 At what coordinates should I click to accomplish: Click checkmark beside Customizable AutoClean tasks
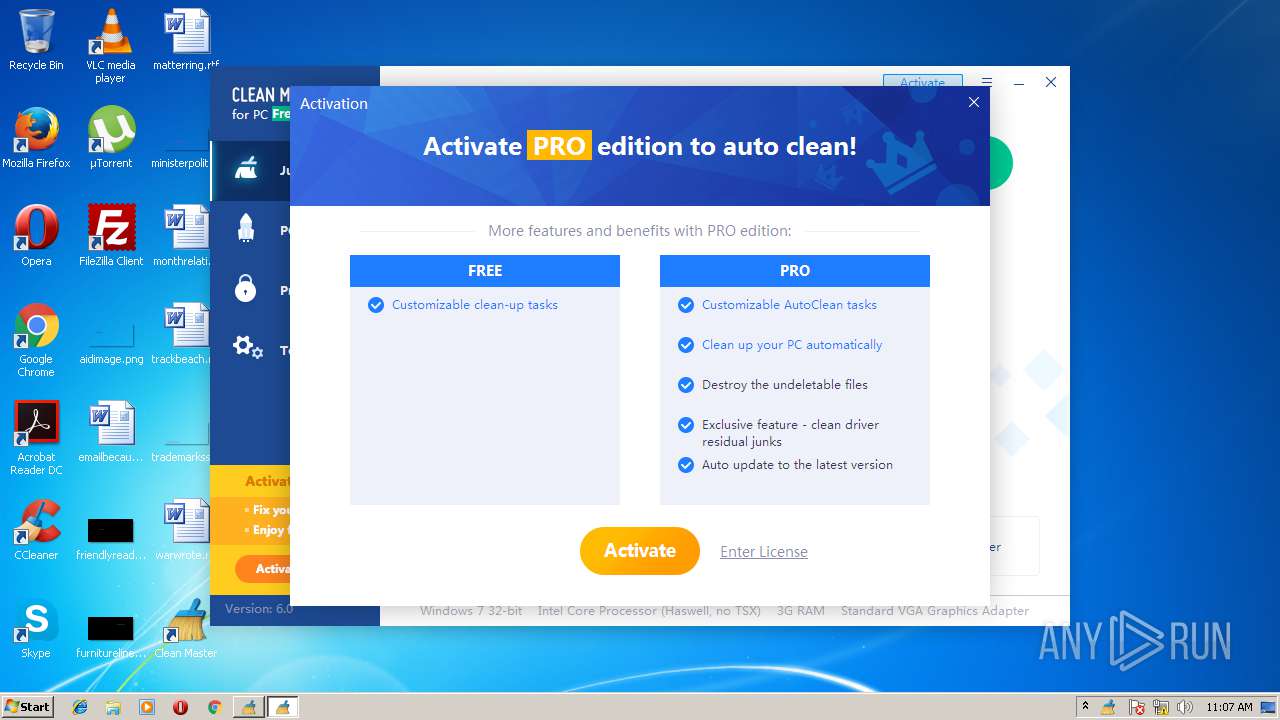tap(686, 305)
